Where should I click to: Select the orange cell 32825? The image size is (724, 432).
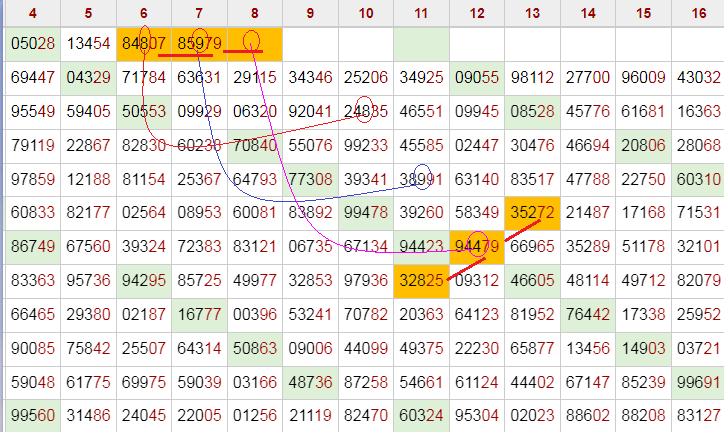[421, 280]
